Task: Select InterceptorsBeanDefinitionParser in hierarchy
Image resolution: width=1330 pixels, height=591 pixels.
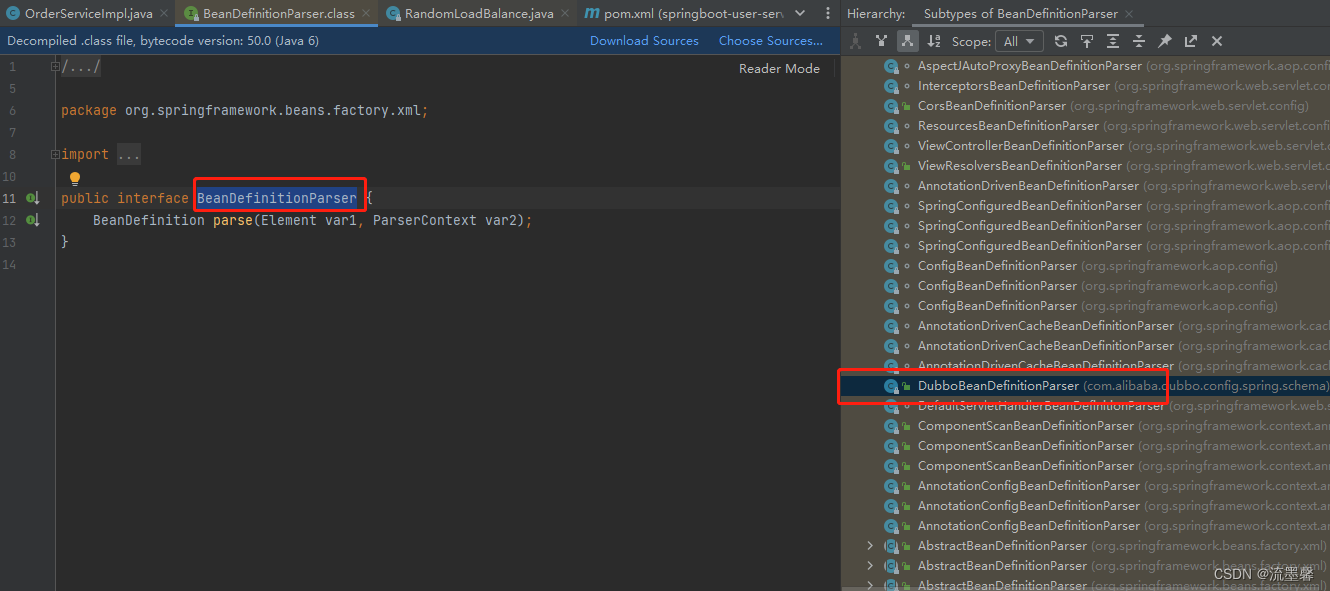Action: click(1013, 86)
